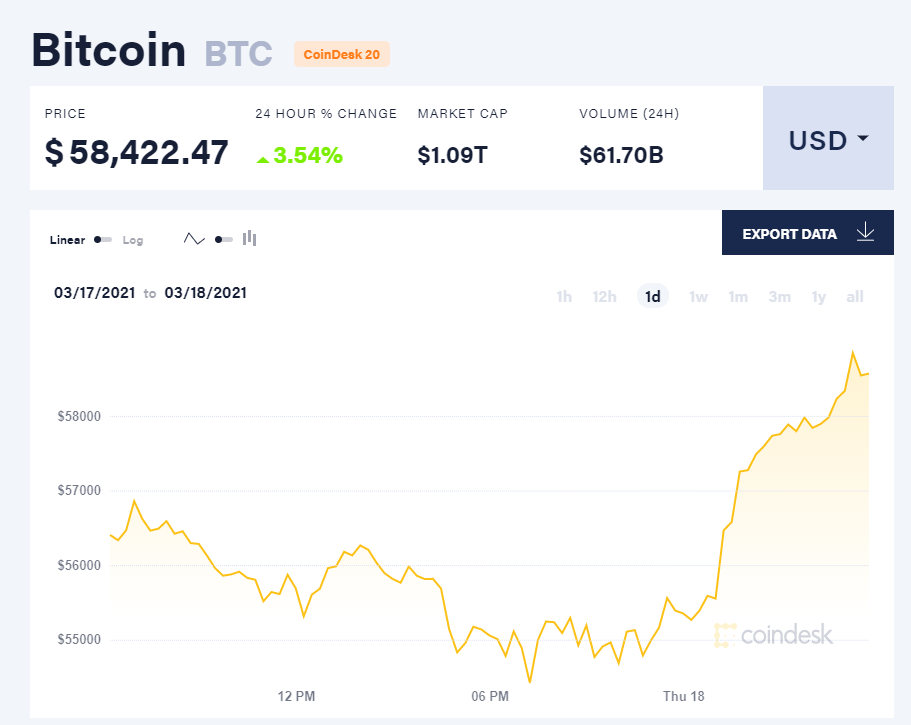Image resolution: width=911 pixels, height=725 pixels.
Task: Toggle the line/candlestick chart type switch
Action: click(x=223, y=239)
